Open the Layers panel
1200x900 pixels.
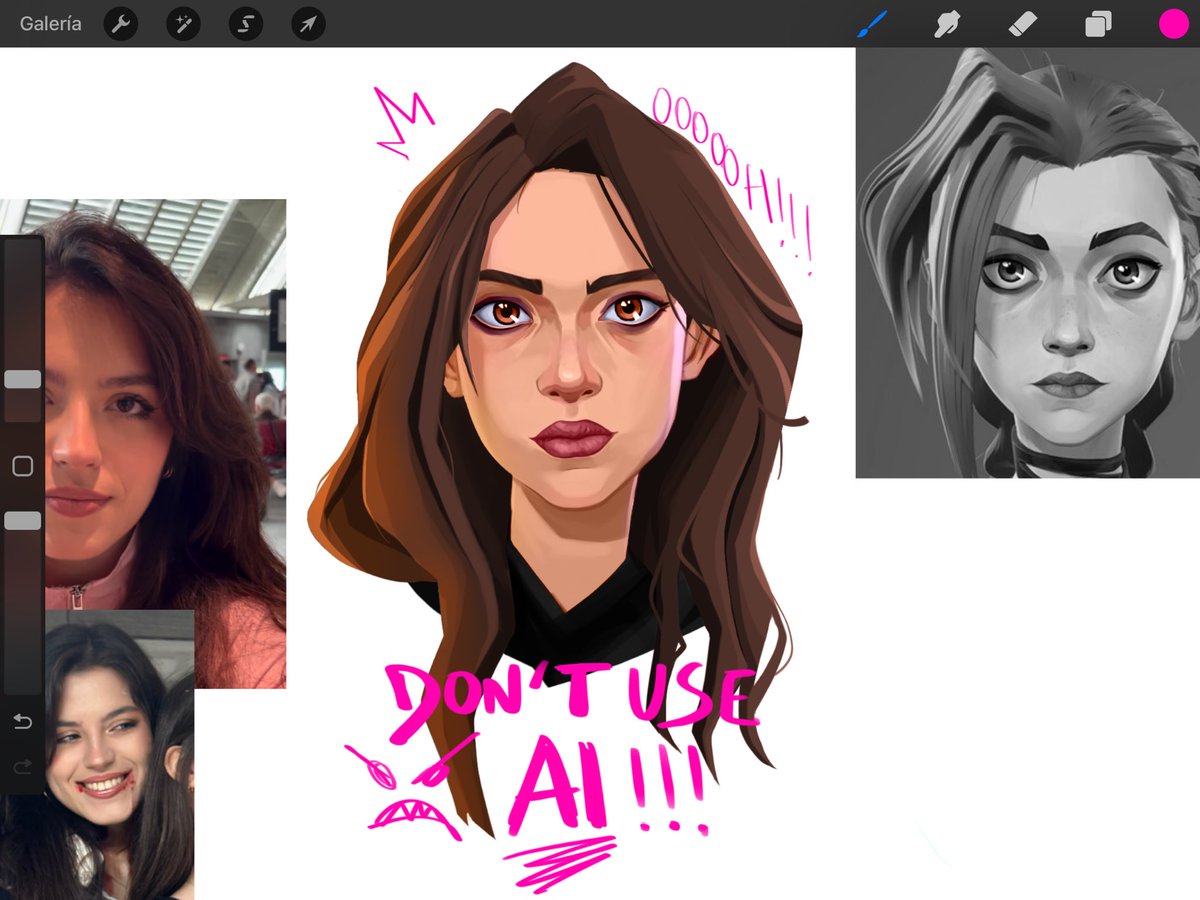[x=1098, y=24]
